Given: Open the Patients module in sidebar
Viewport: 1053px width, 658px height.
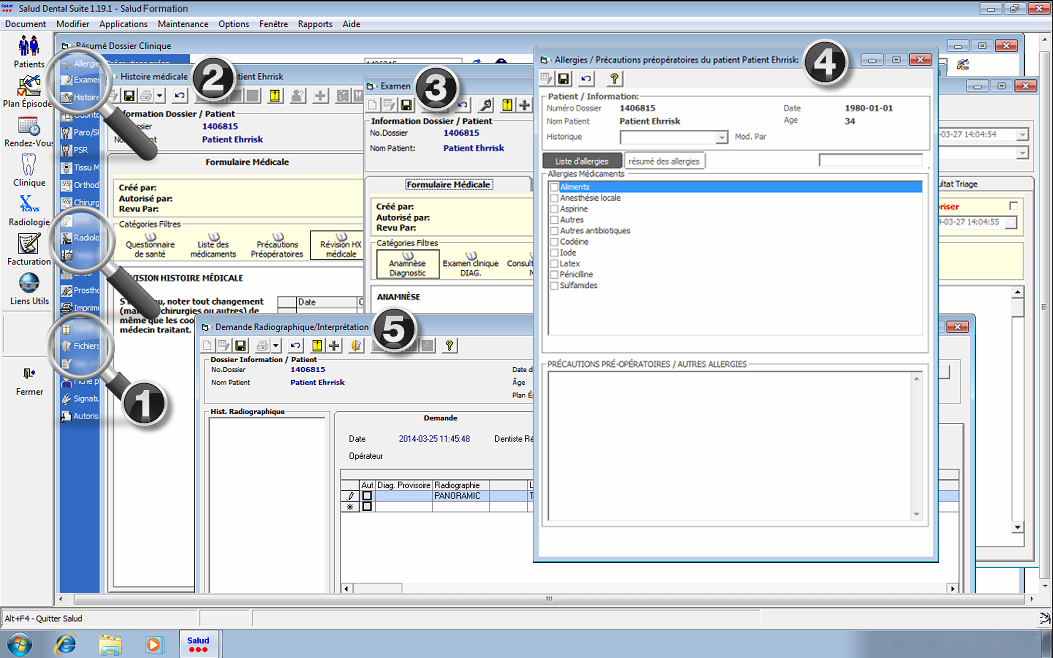Looking at the screenshot, I should coord(29,52).
